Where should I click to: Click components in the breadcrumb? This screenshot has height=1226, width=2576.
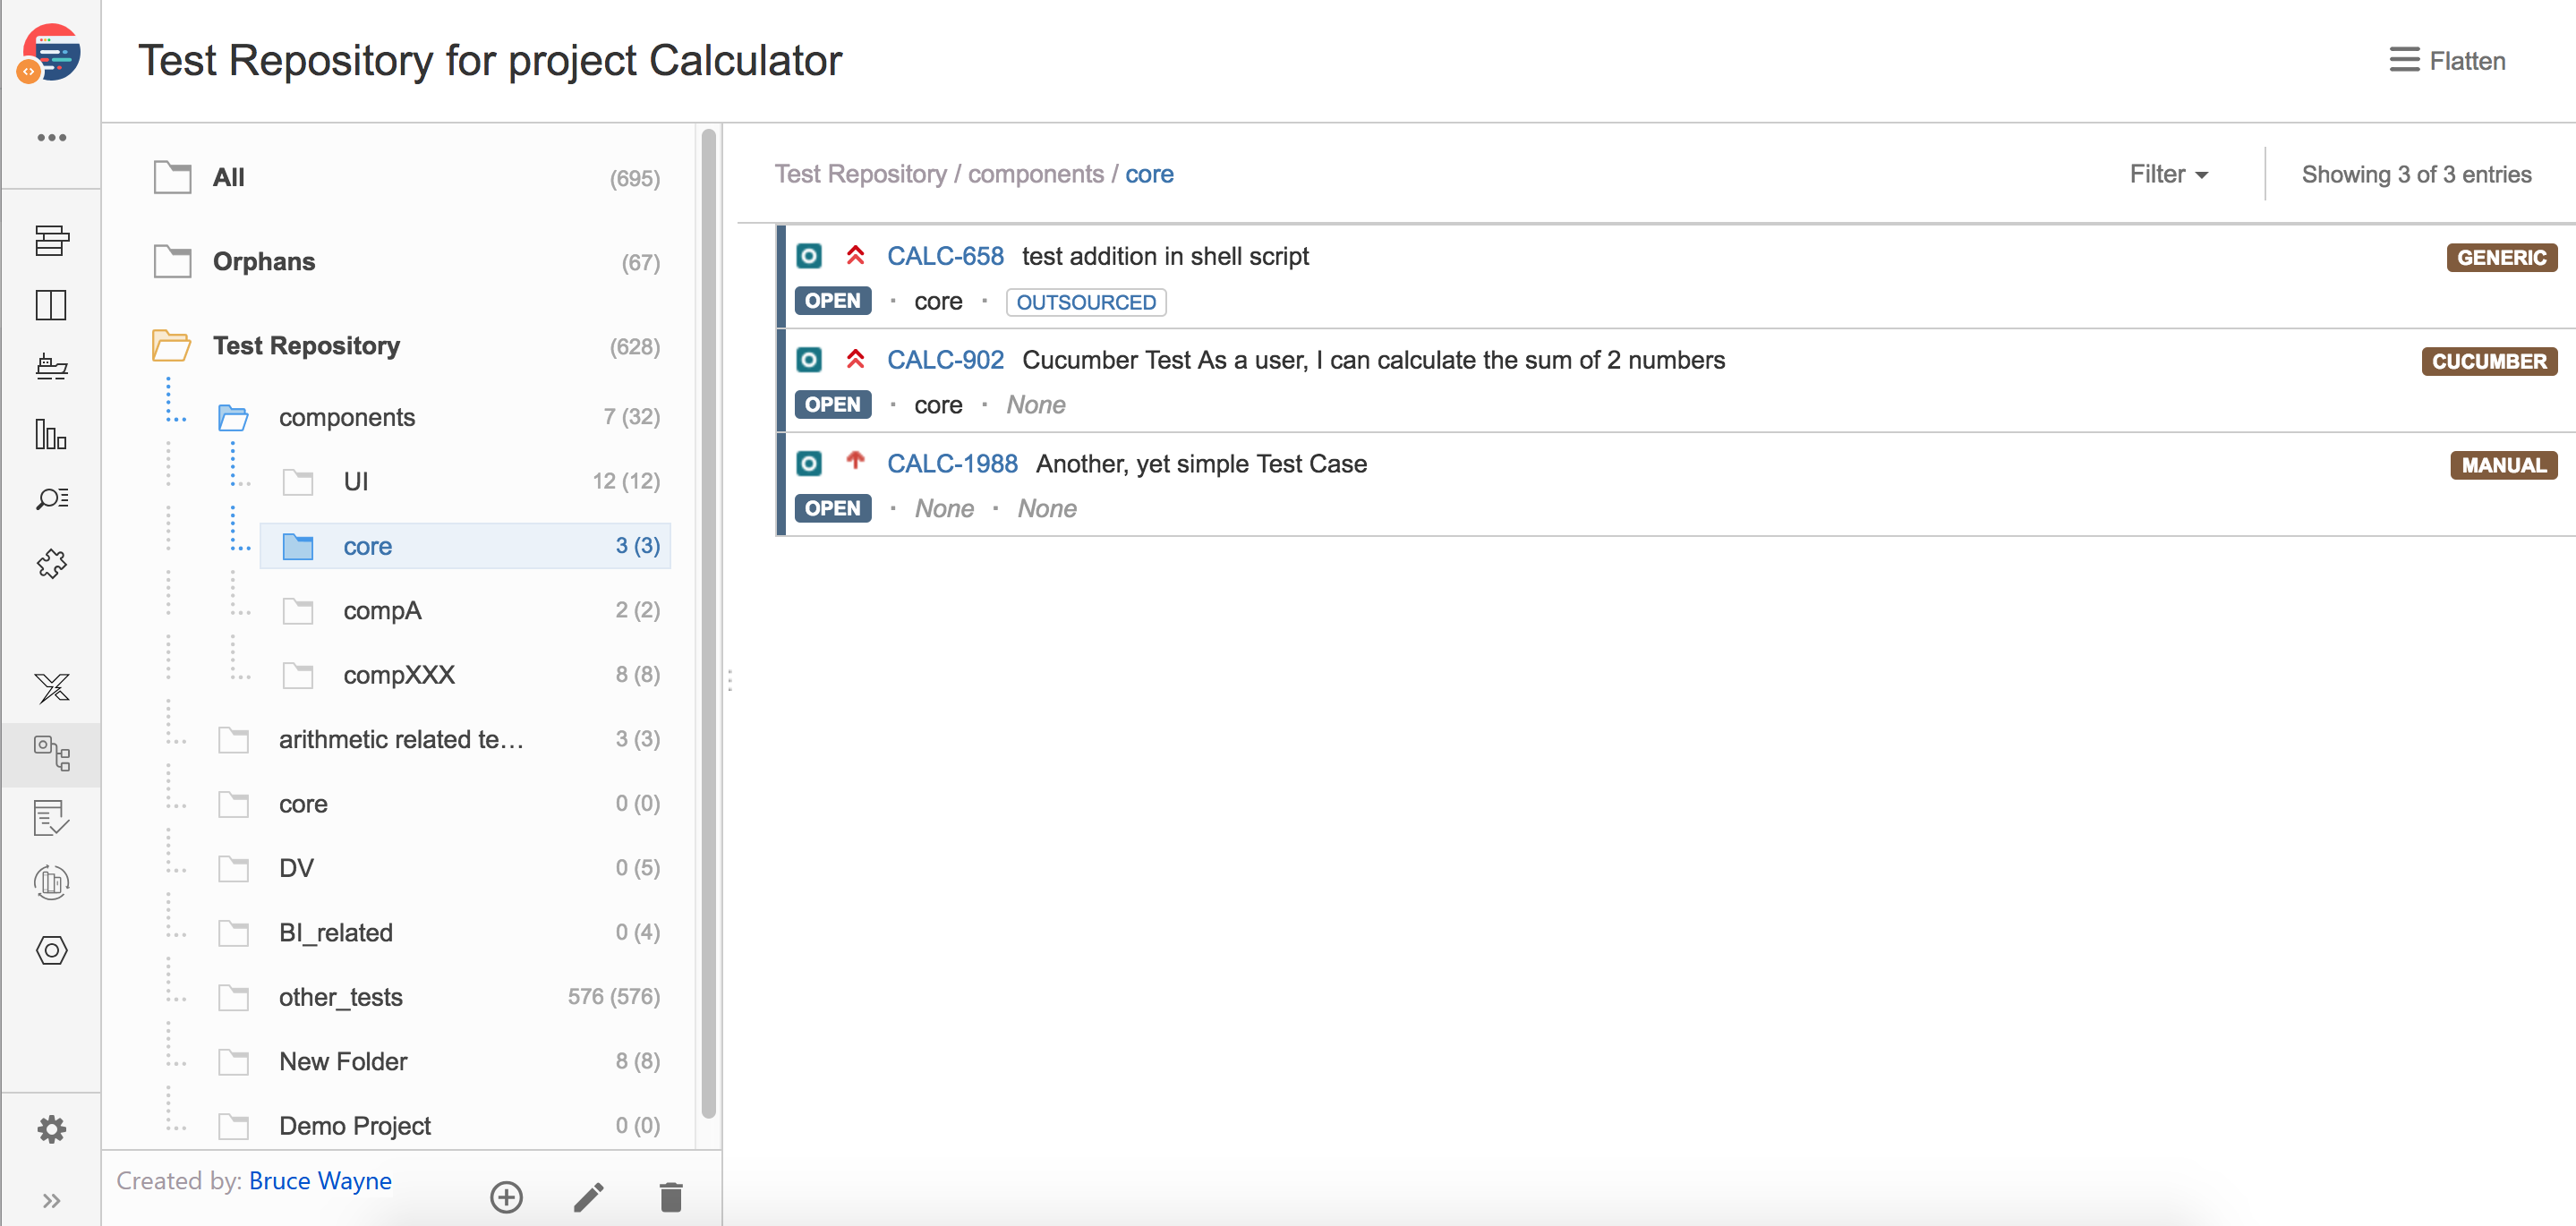1036,174
